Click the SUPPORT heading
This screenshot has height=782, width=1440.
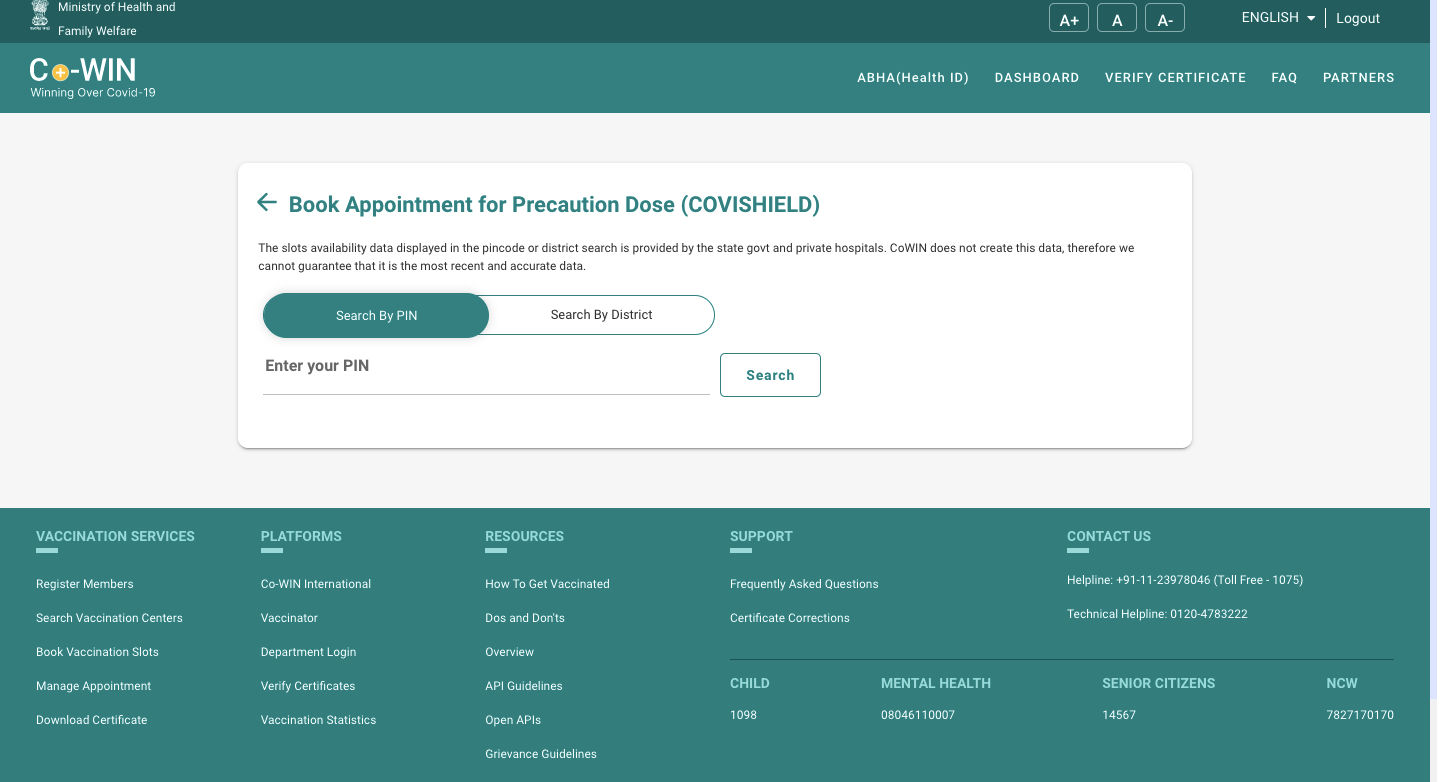pos(761,536)
